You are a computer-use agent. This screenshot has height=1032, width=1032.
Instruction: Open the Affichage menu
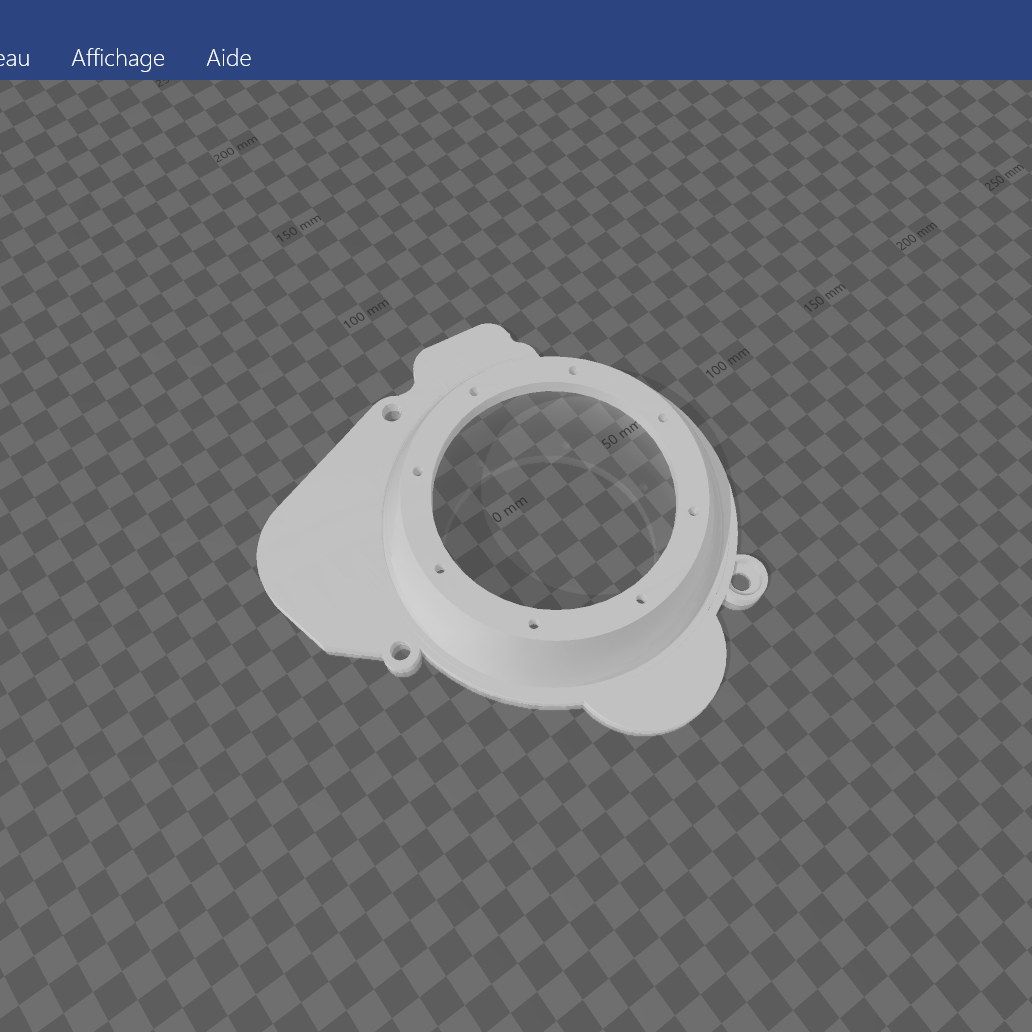(x=118, y=58)
